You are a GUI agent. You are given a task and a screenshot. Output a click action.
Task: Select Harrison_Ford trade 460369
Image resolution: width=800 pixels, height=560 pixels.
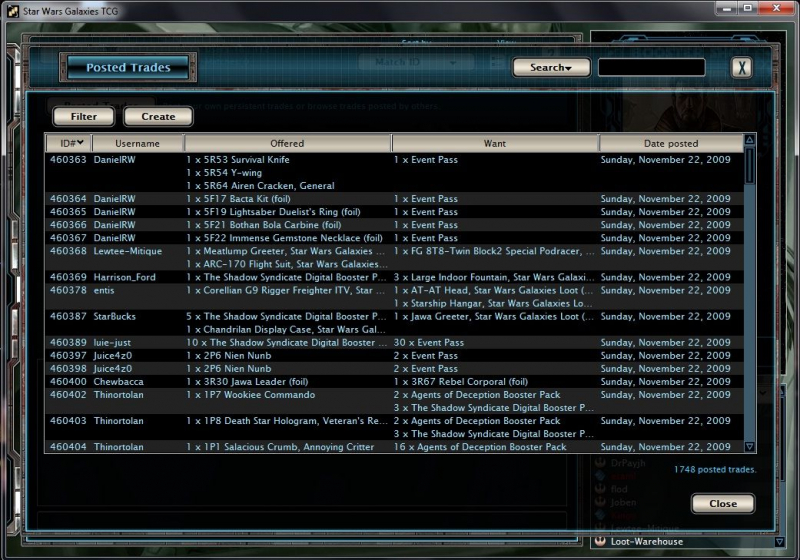click(x=394, y=277)
